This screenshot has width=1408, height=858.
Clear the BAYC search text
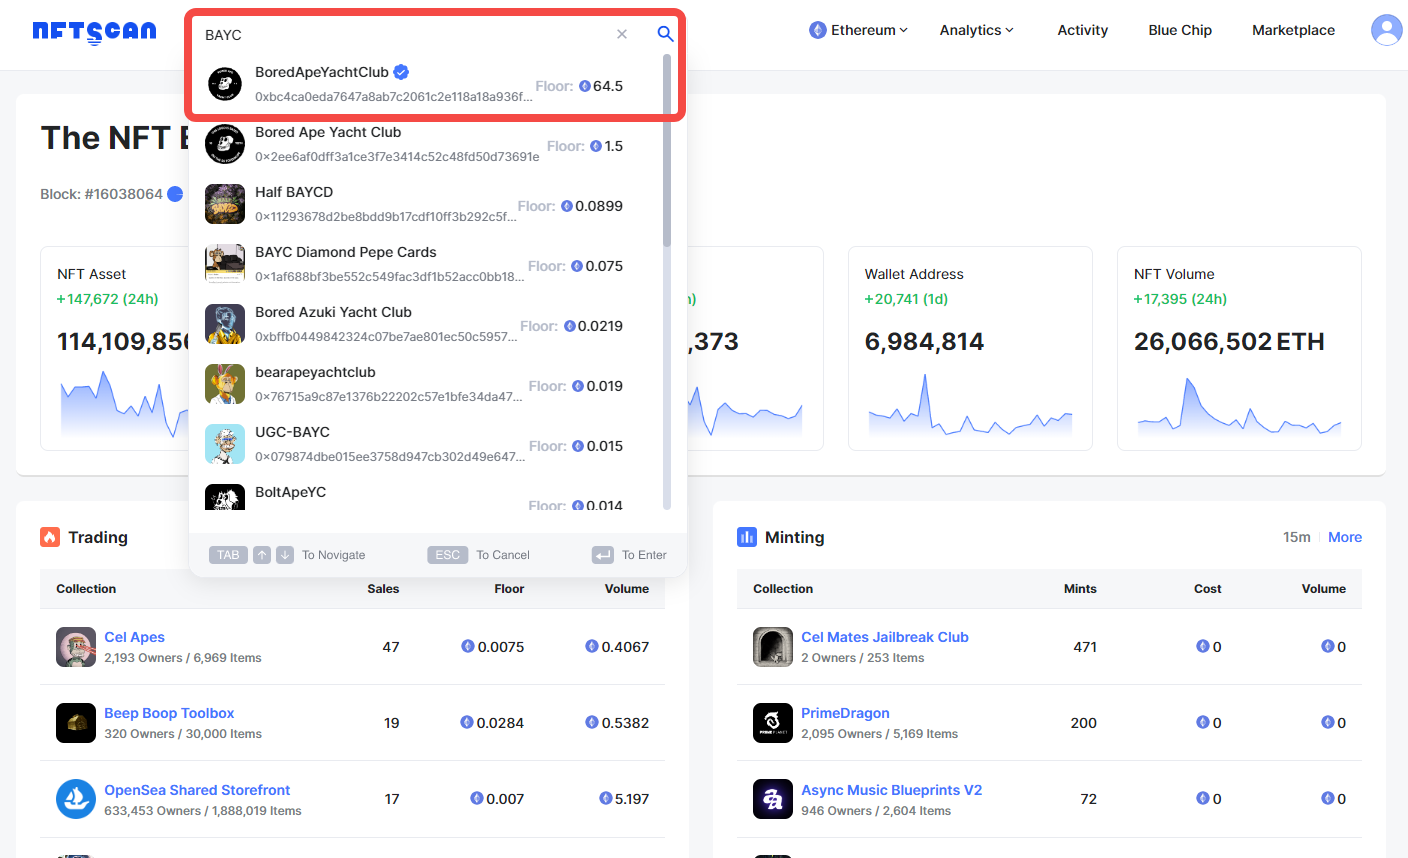[622, 34]
